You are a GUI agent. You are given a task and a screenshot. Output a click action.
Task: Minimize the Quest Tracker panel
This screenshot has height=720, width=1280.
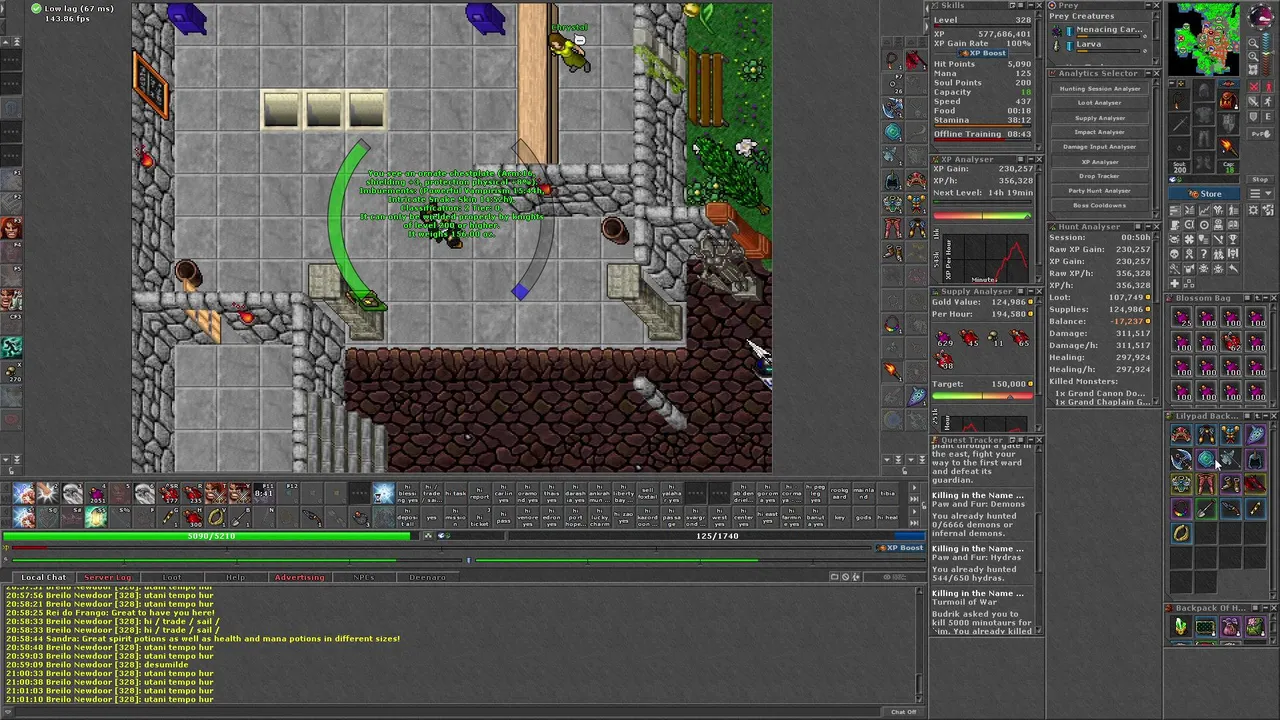point(1031,440)
